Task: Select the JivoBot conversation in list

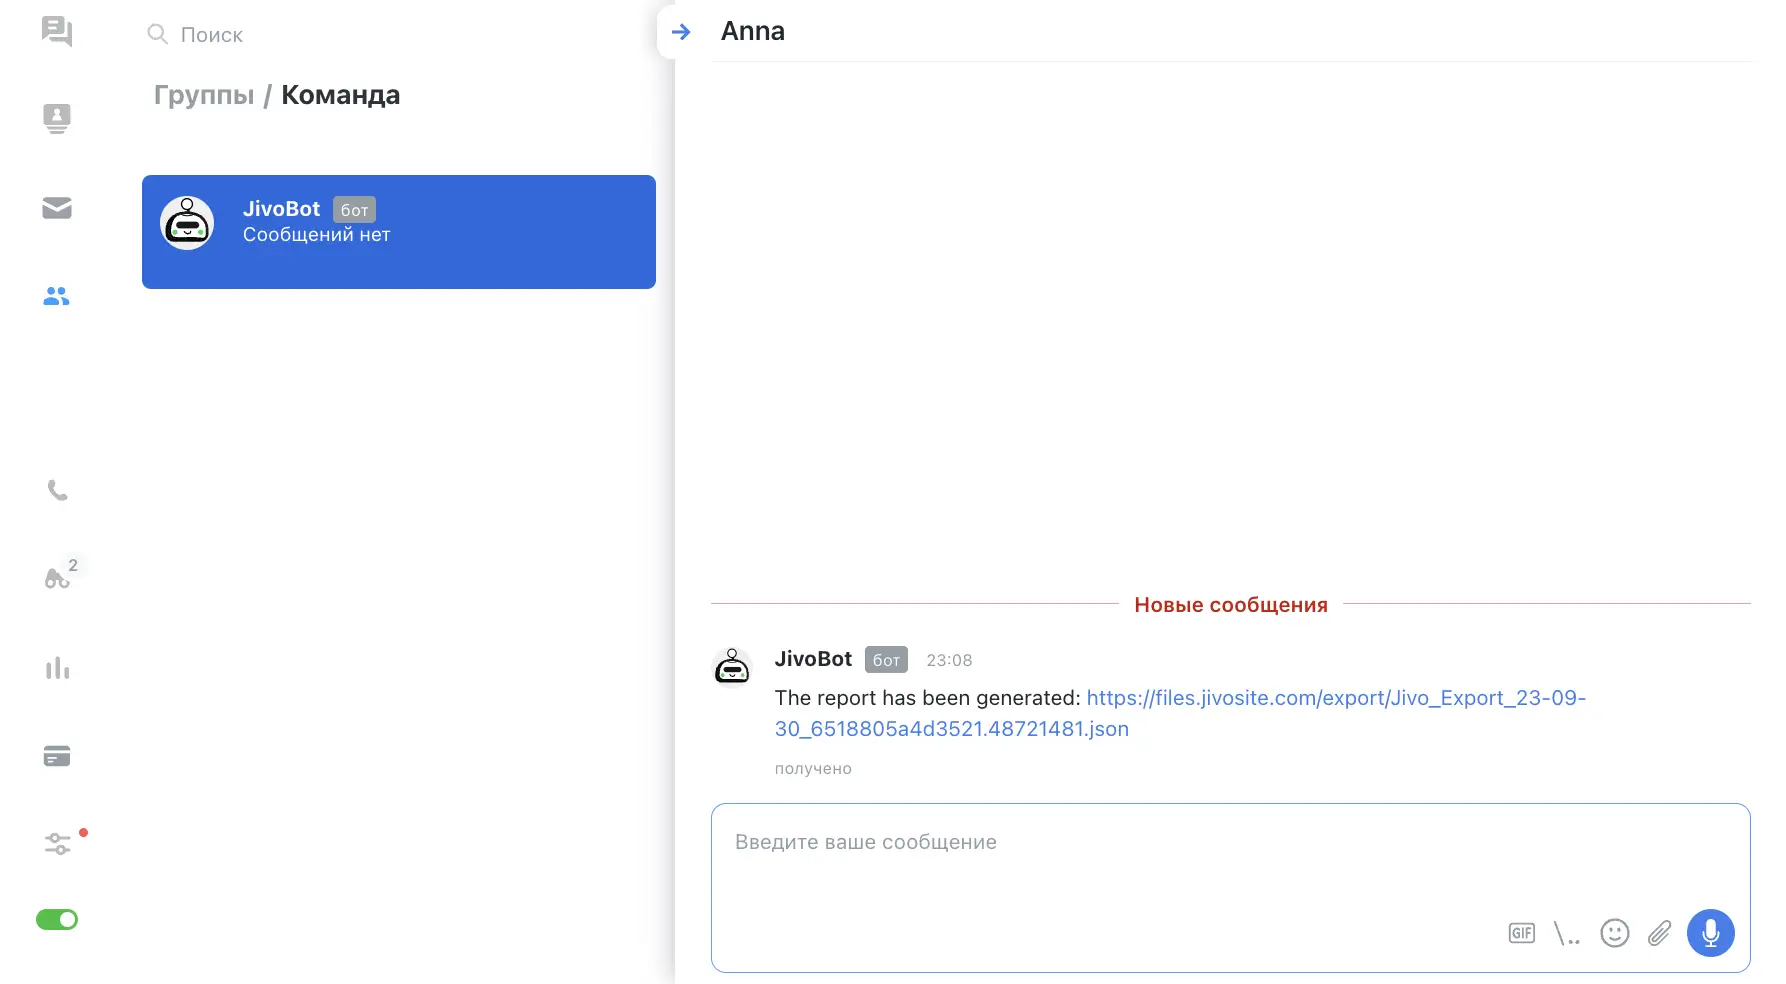Action: (398, 232)
